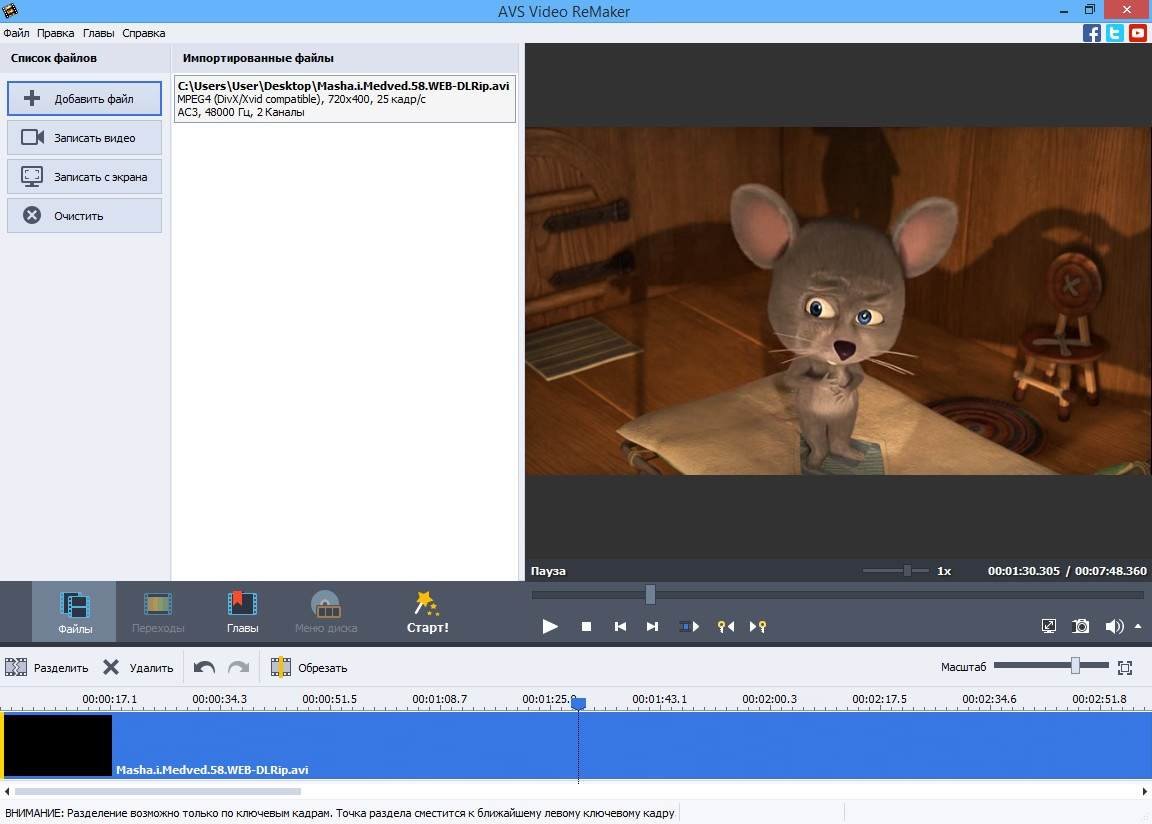The image size is (1152, 824).
Task: Go to the previous keyframe
Action: (x=726, y=626)
